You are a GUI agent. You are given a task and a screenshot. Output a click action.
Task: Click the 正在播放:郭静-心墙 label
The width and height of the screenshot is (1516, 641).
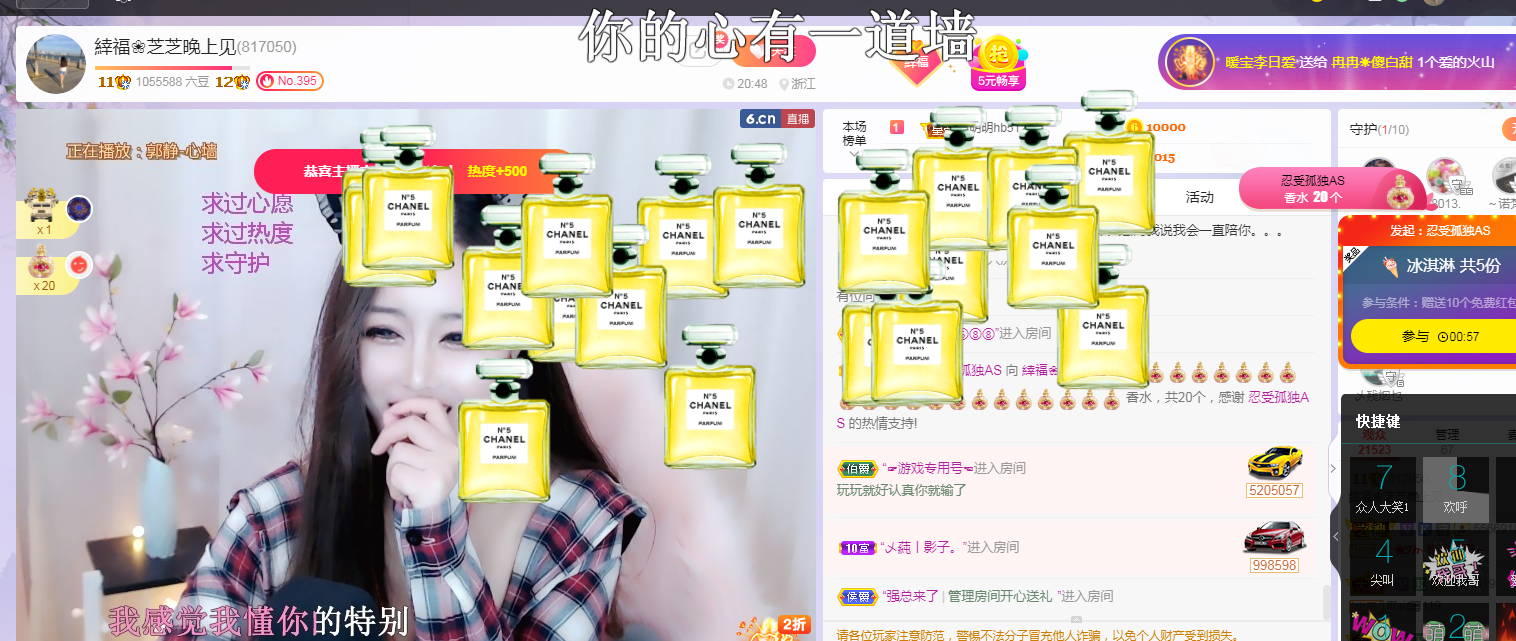coord(141,151)
